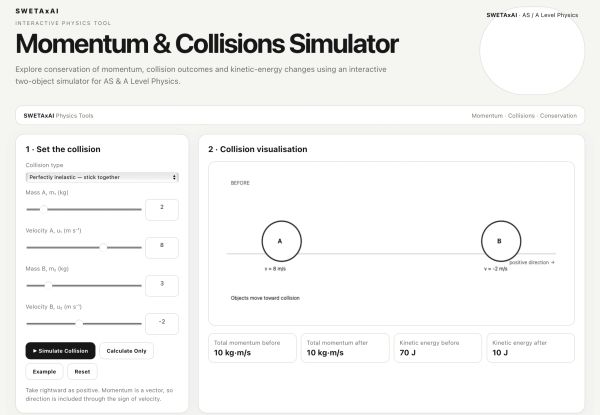
Task: Open the Collision type dropdown
Action: 102,177
